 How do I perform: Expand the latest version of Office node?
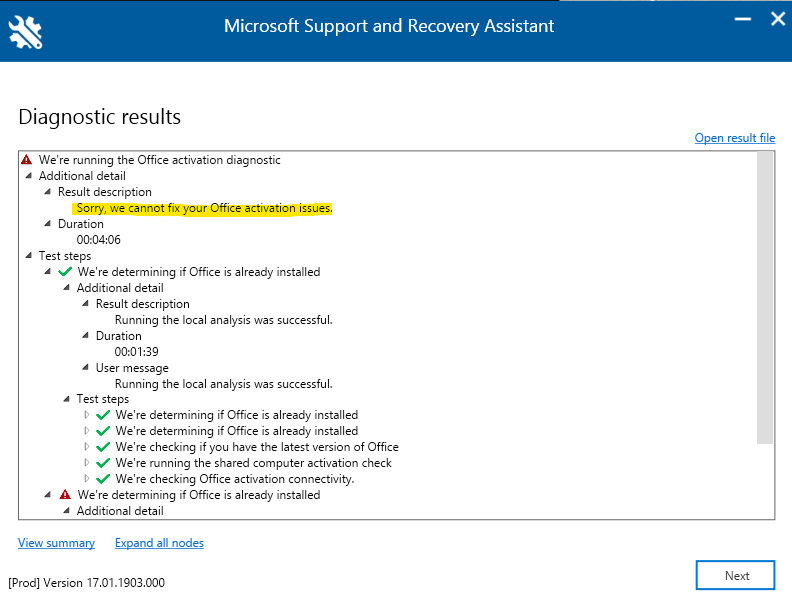(86, 447)
